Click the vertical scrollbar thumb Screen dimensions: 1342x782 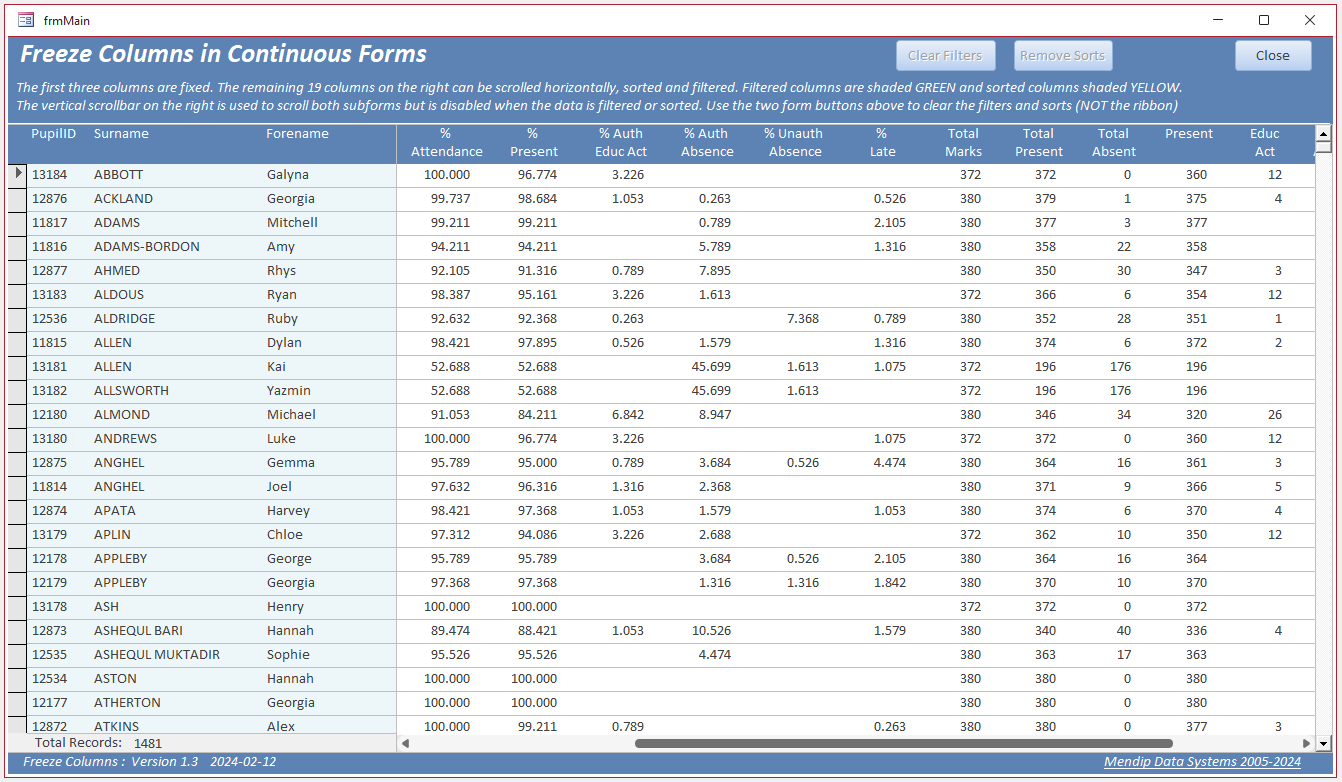pyautogui.click(x=1324, y=147)
